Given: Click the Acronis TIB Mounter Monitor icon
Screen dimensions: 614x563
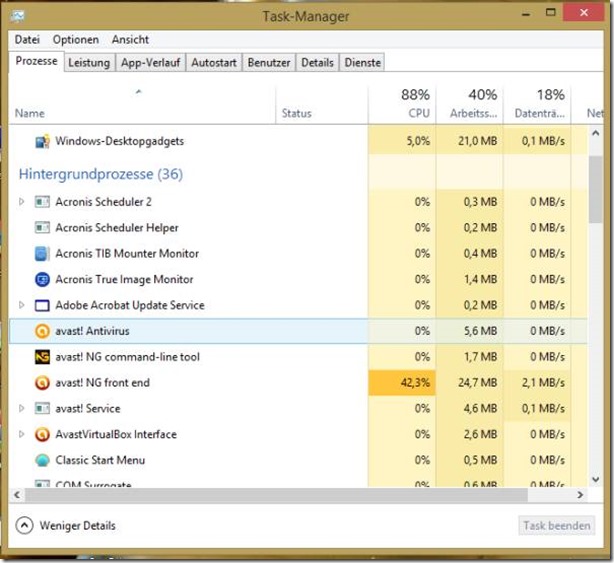Looking at the screenshot, I should point(42,254).
